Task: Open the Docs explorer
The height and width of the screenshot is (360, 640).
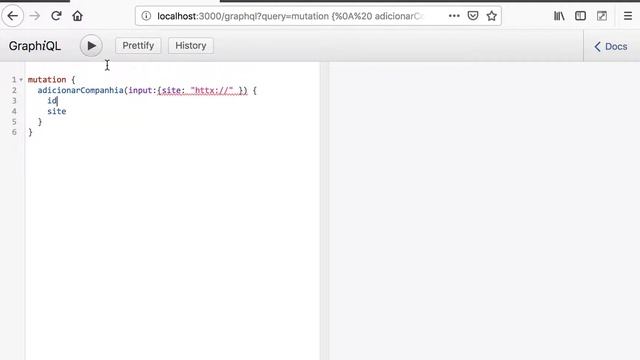Action: 611,47
